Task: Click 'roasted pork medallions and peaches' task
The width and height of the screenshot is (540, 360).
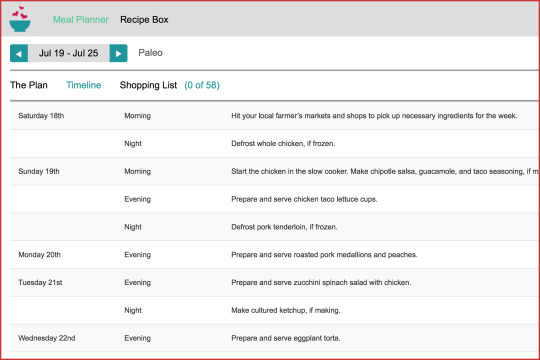Action: tap(324, 255)
